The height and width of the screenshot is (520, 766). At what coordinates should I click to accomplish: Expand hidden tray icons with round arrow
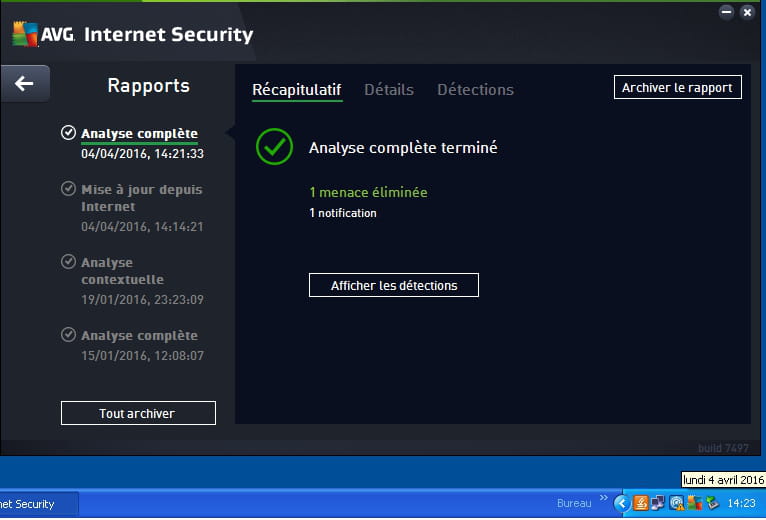(622, 503)
